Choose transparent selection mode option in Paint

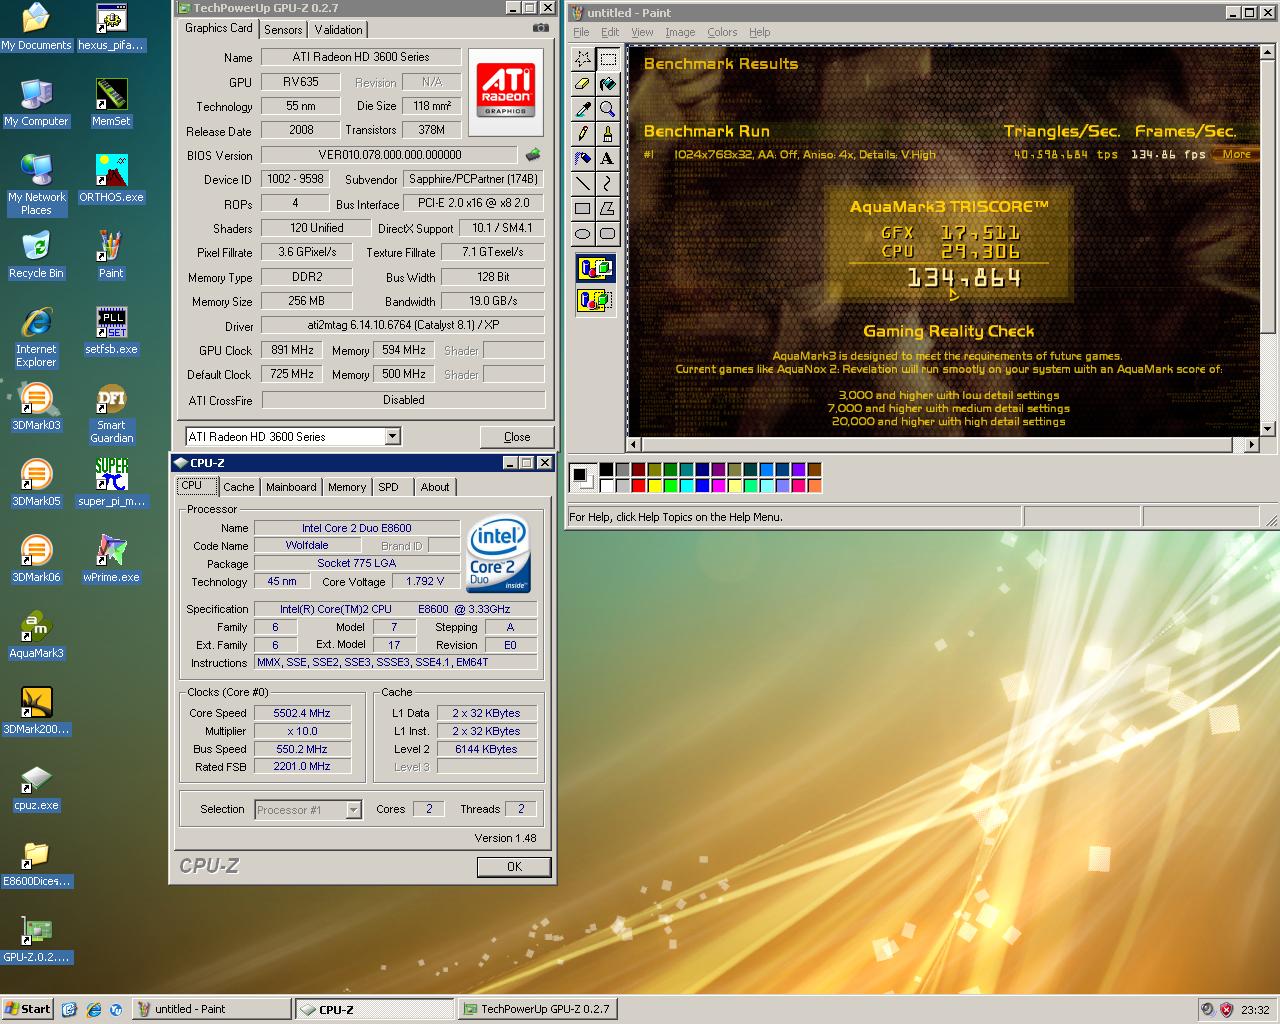coord(595,299)
